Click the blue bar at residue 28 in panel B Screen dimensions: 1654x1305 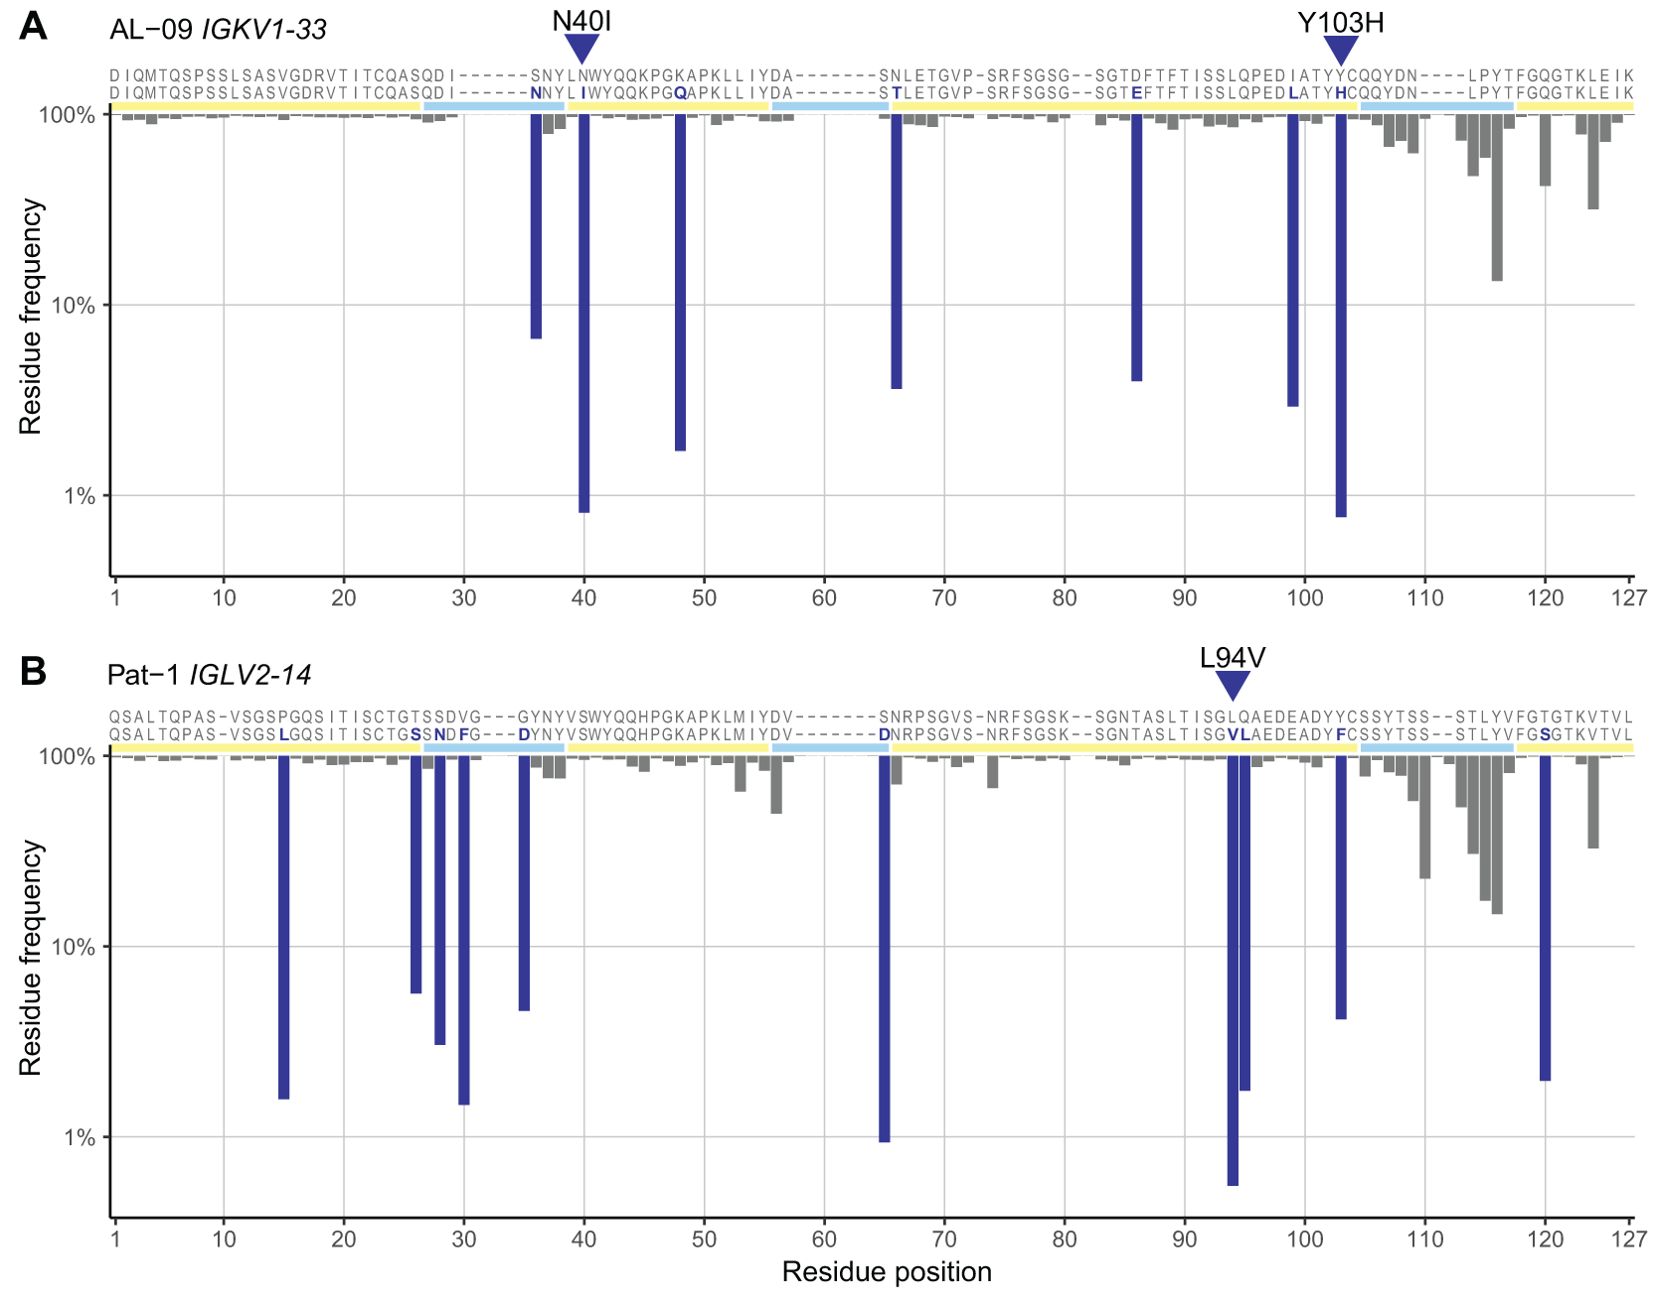[x=440, y=900]
